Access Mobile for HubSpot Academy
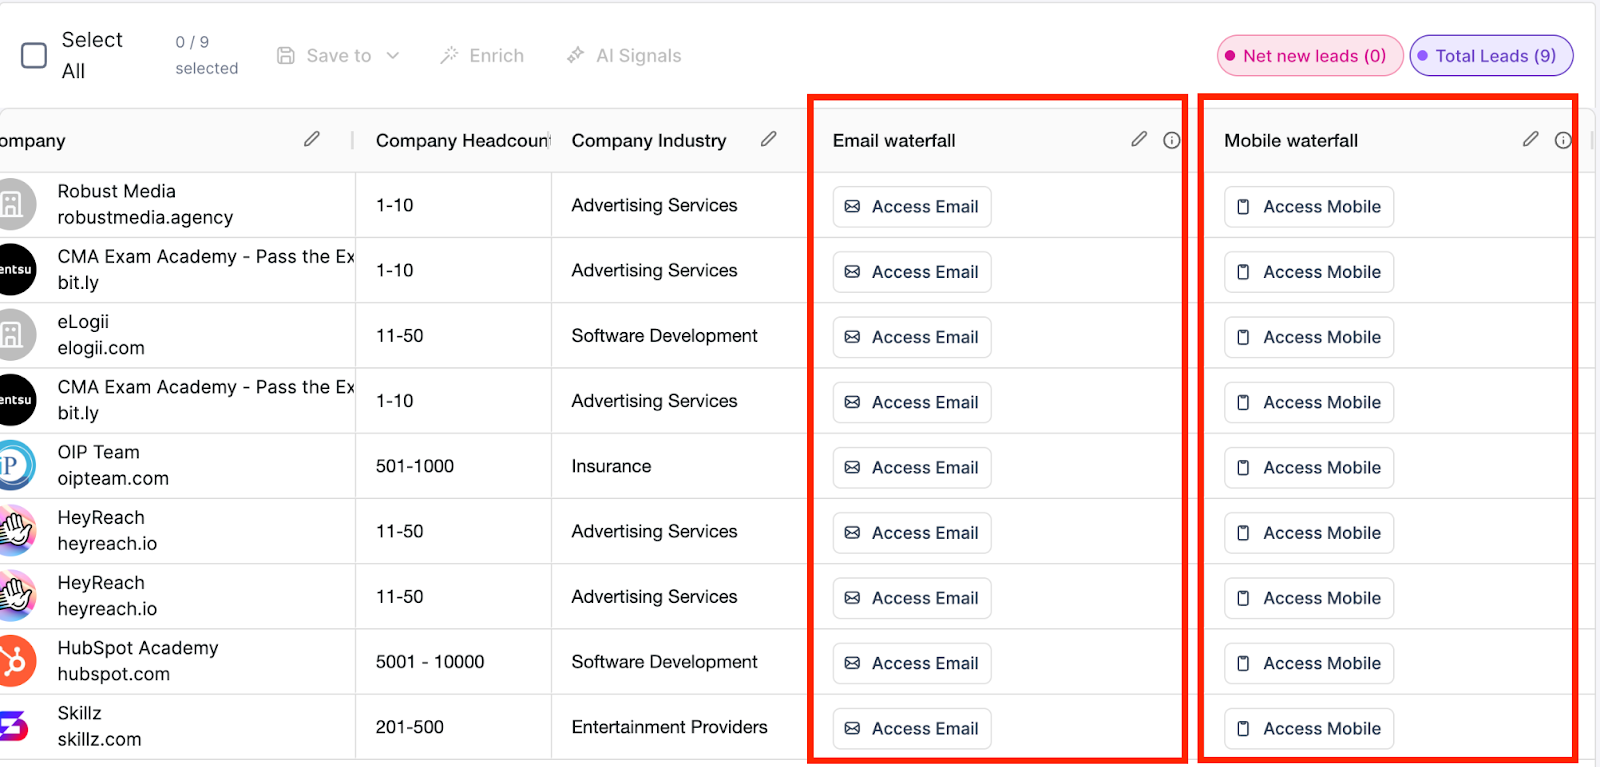Screen dimensions: 1600x767 point(1309,663)
